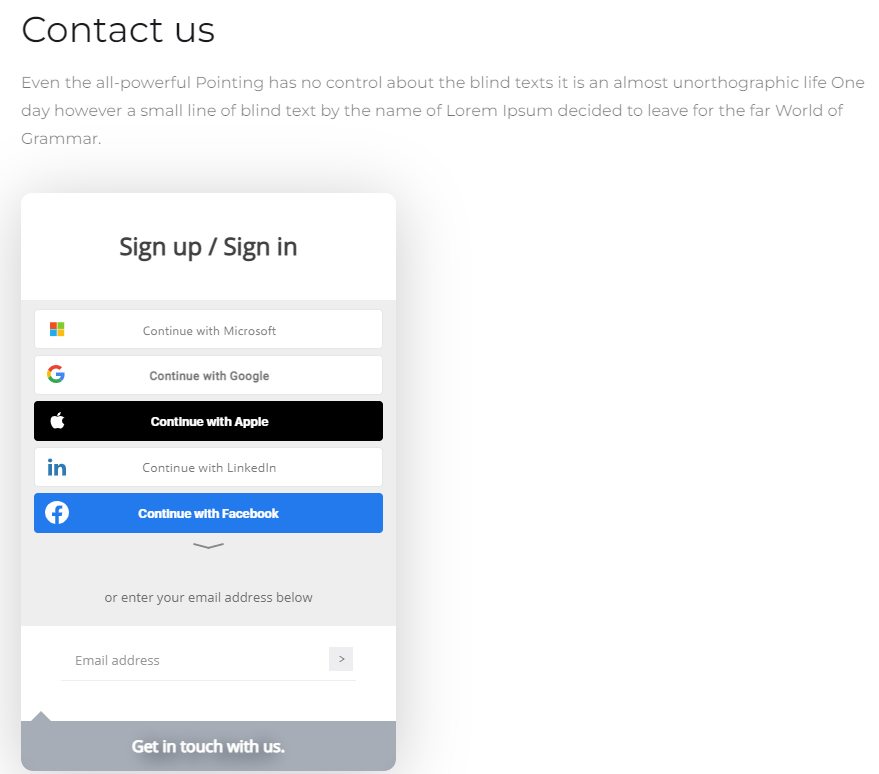Click the word 'Grammar.' in intro paragraph
This screenshot has width=879, height=774.
61,138
